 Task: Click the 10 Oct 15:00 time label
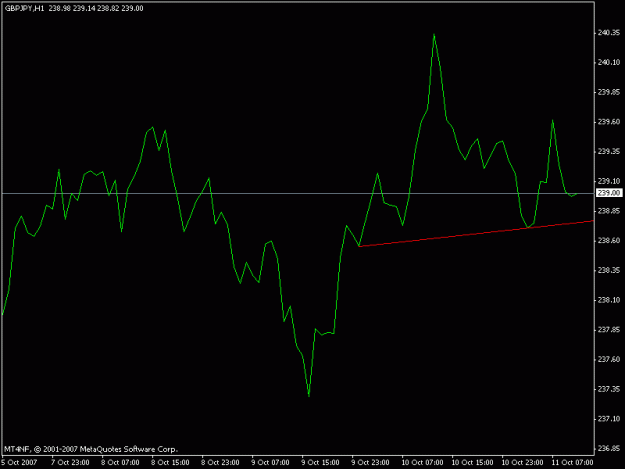tap(472, 462)
